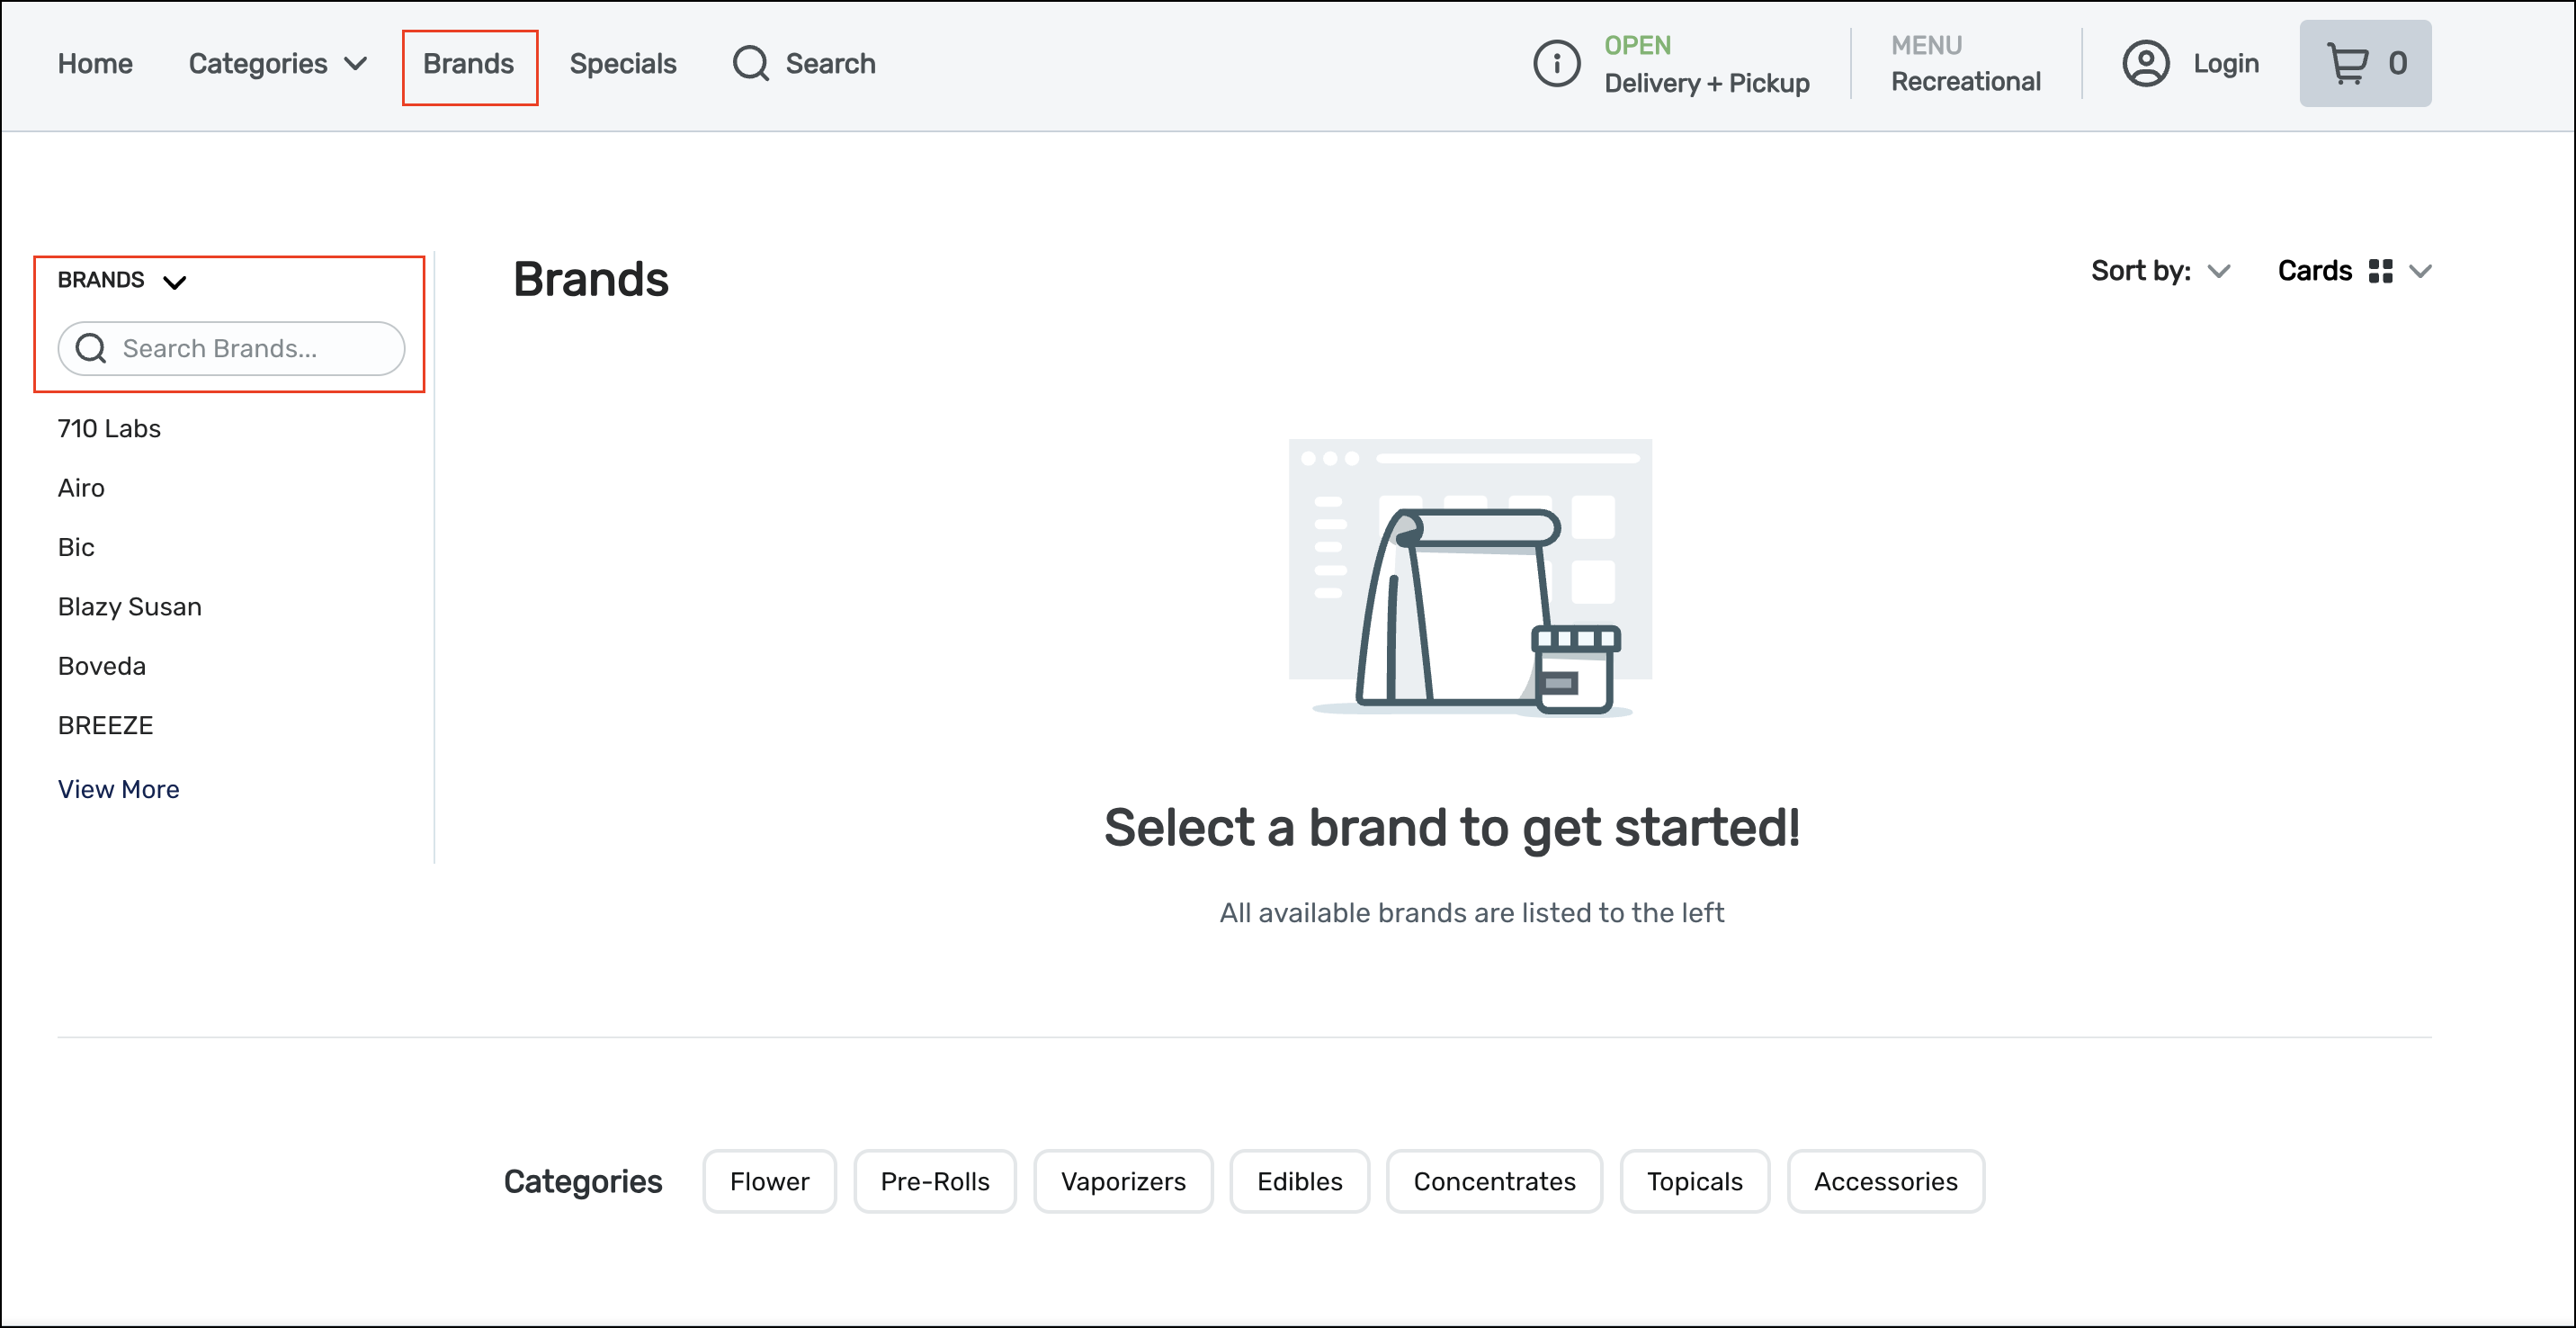Go to the Home menu item
2576x1328 pixels.
point(95,64)
